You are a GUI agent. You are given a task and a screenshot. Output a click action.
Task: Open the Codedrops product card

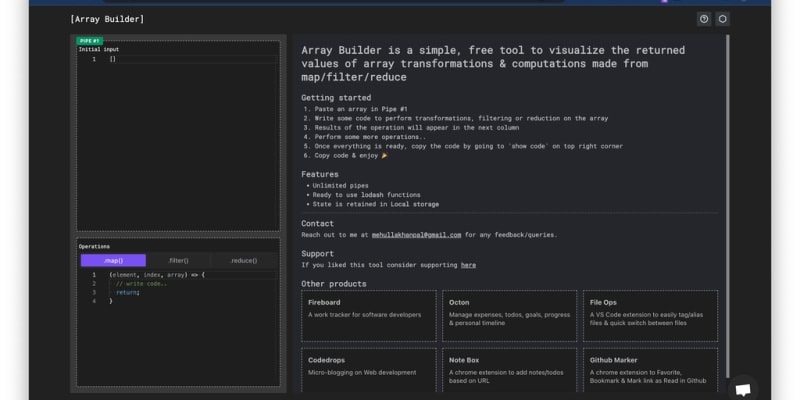pos(369,370)
